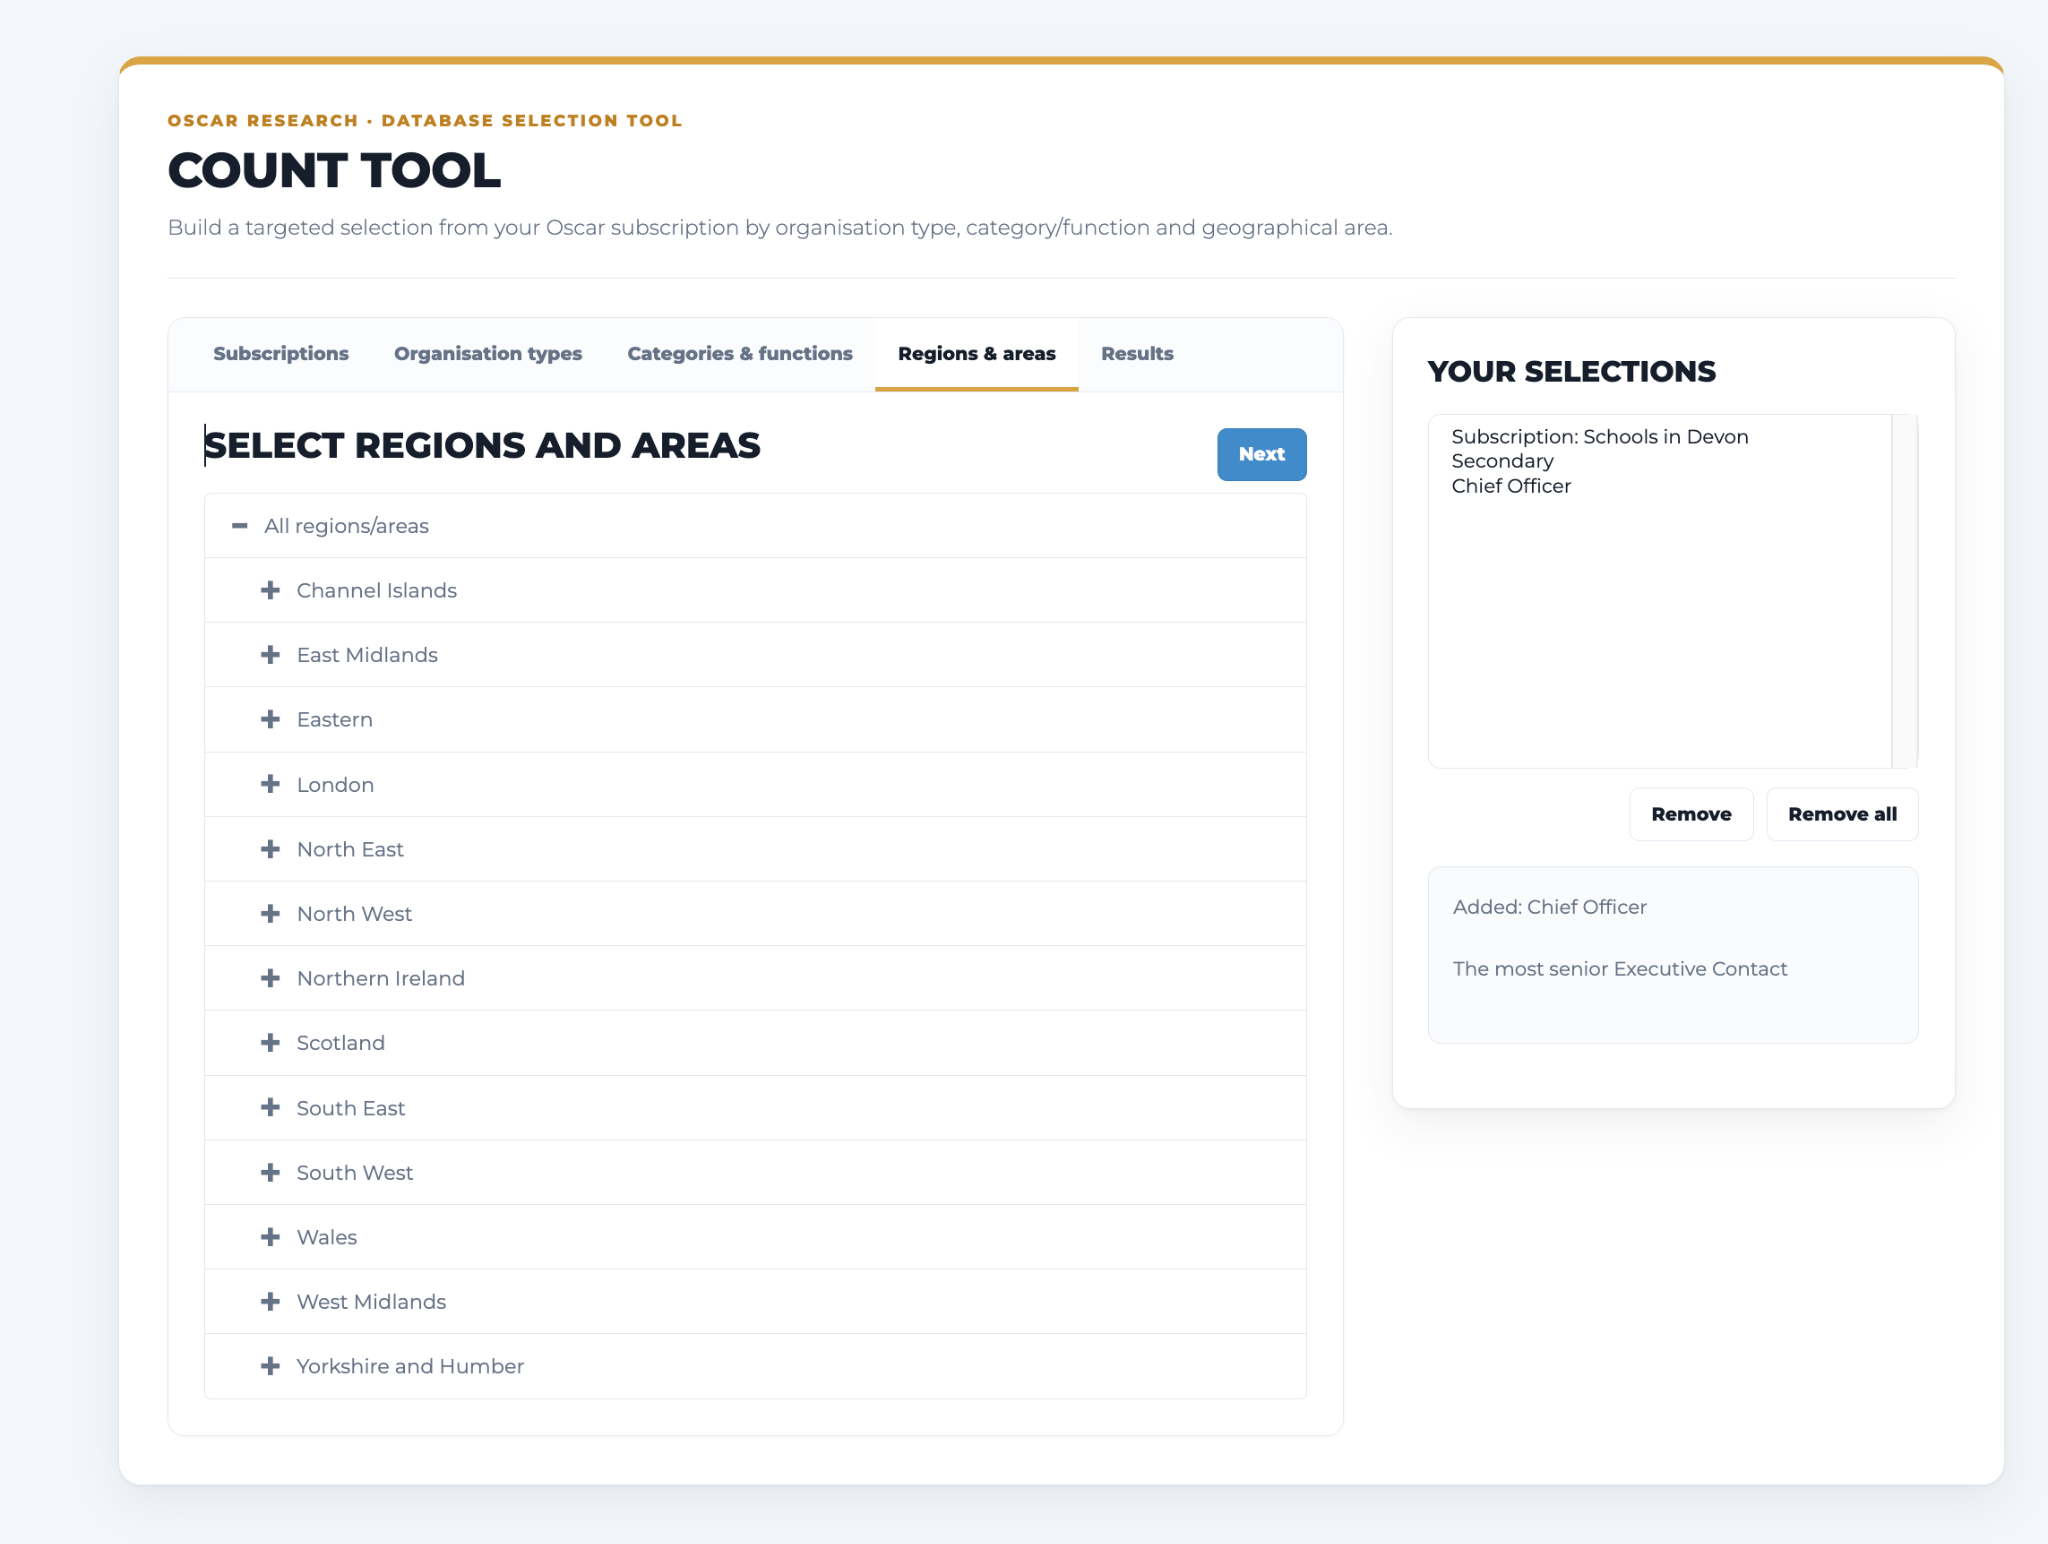Click the selections list scrollbar
2048x1544 pixels.
coord(1904,591)
